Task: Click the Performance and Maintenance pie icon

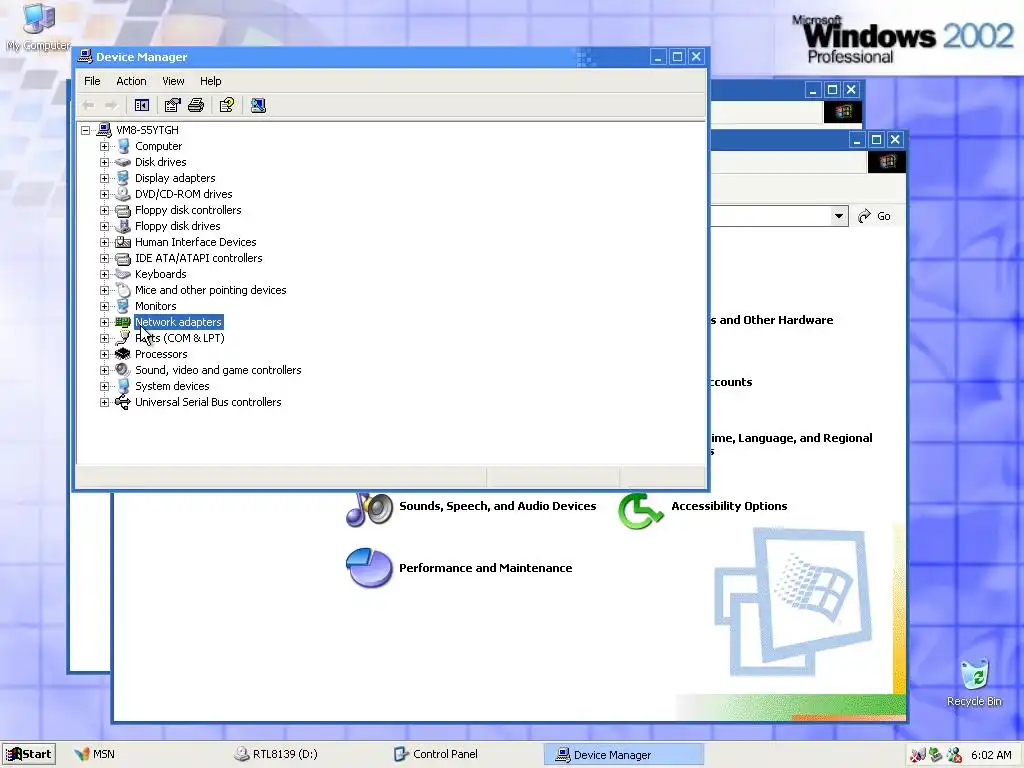Action: 369,568
